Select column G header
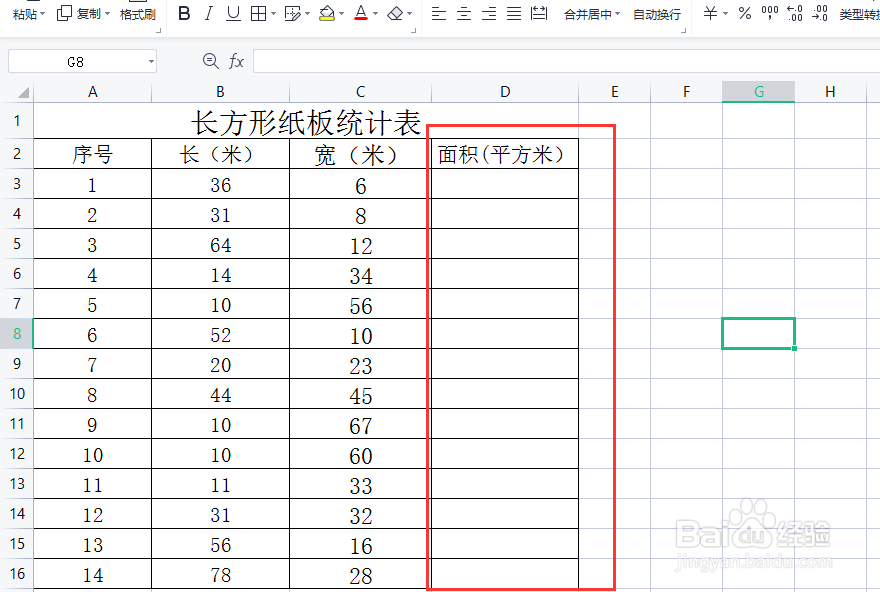The height and width of the screenshot is (592, 880). 758,92
